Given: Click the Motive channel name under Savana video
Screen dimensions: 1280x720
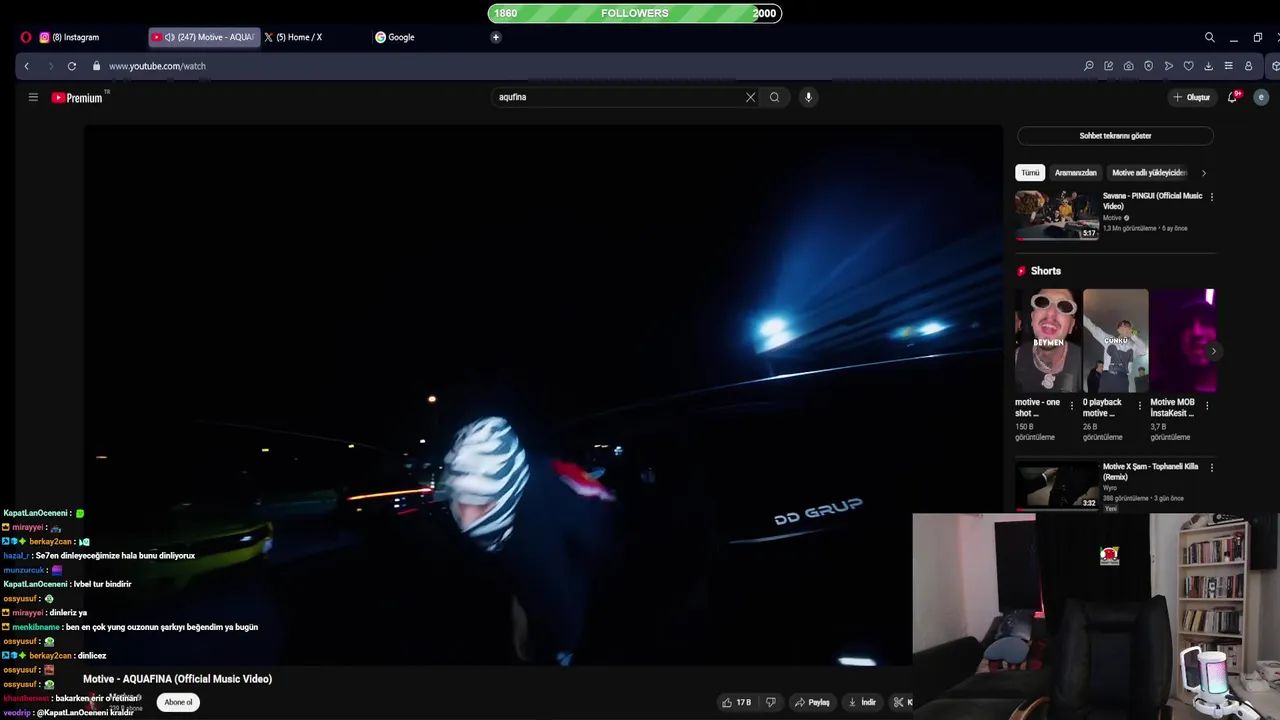Looking at the screenshot, I should click(x=1112, y=218).
